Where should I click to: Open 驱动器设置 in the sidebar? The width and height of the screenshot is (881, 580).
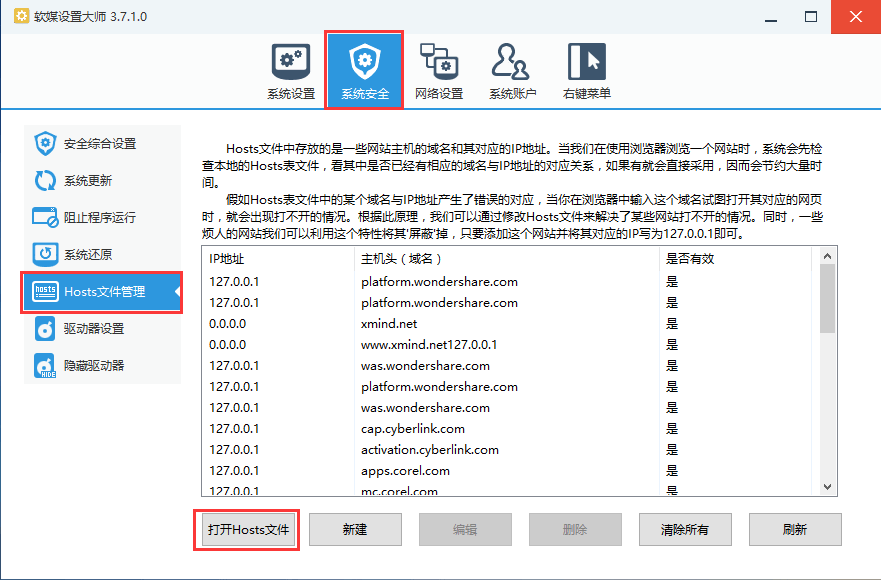(x=102, y=329)
